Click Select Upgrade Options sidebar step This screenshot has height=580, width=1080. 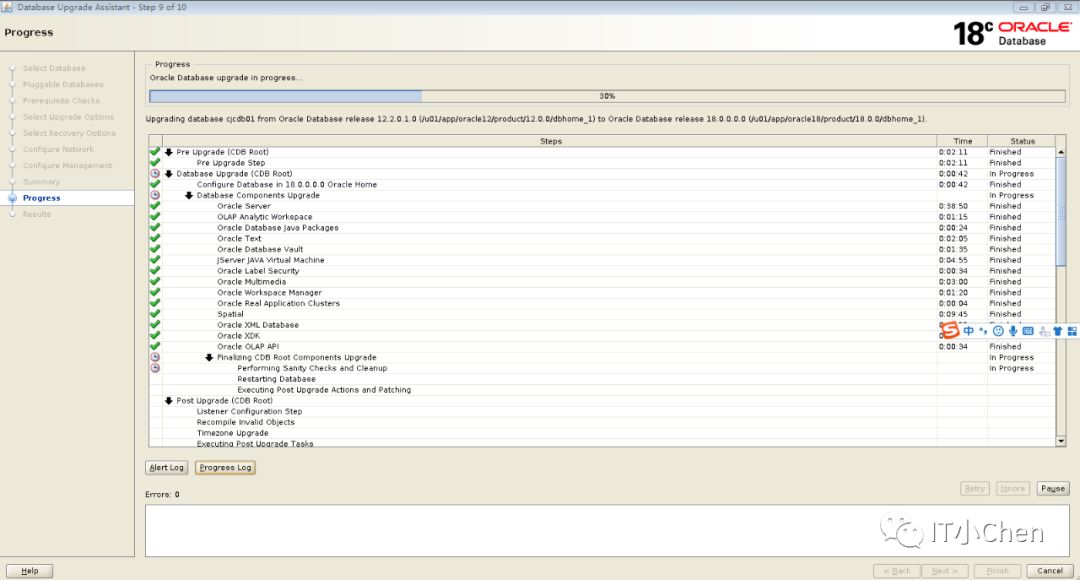(x=68, y=117)
